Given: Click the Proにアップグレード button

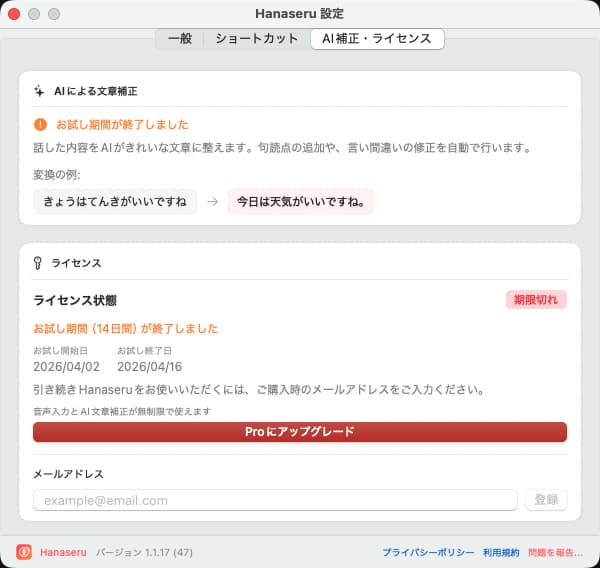Looking at the screenshot, I should point(300,432).
